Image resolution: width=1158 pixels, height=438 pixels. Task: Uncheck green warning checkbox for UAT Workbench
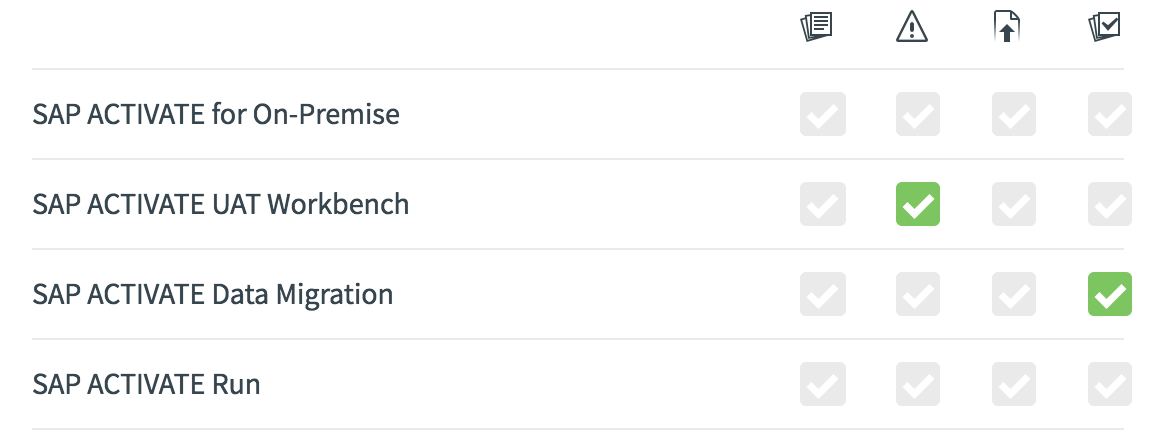pos(918,204)
